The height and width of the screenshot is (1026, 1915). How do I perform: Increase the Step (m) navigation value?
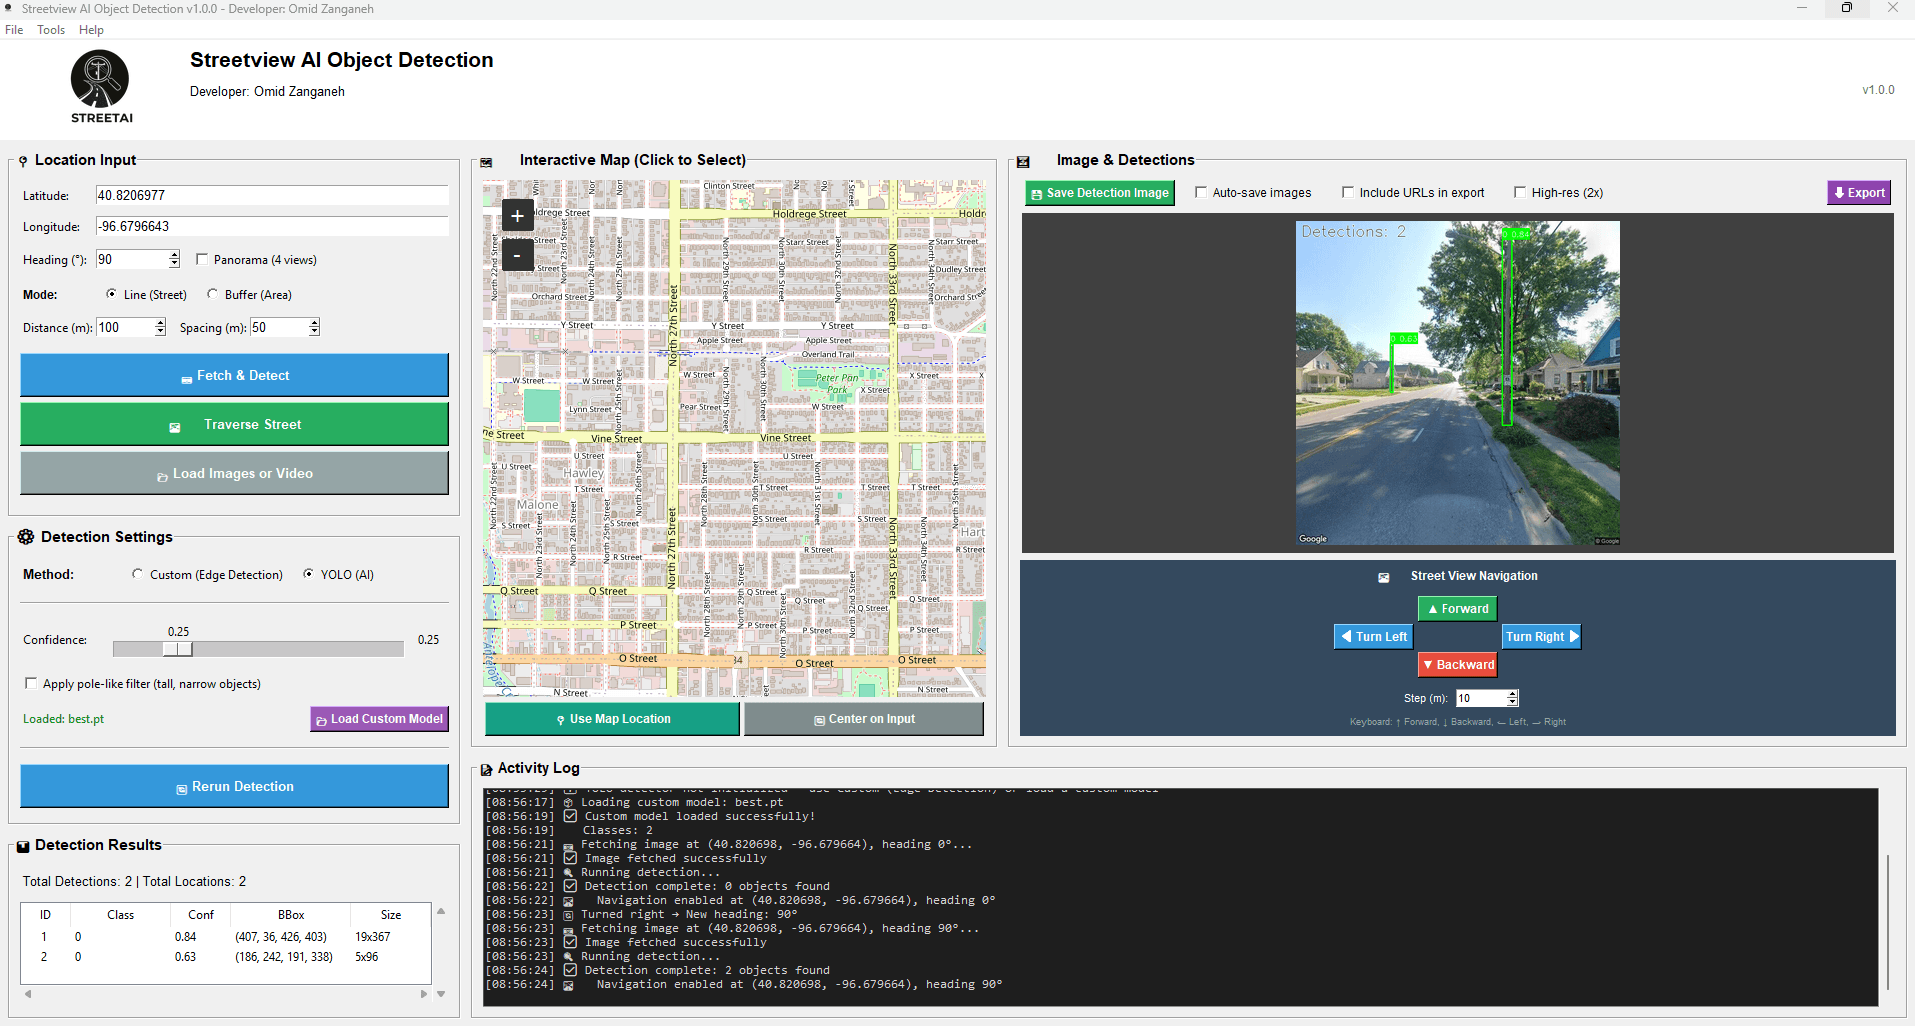pos(1512,693)
